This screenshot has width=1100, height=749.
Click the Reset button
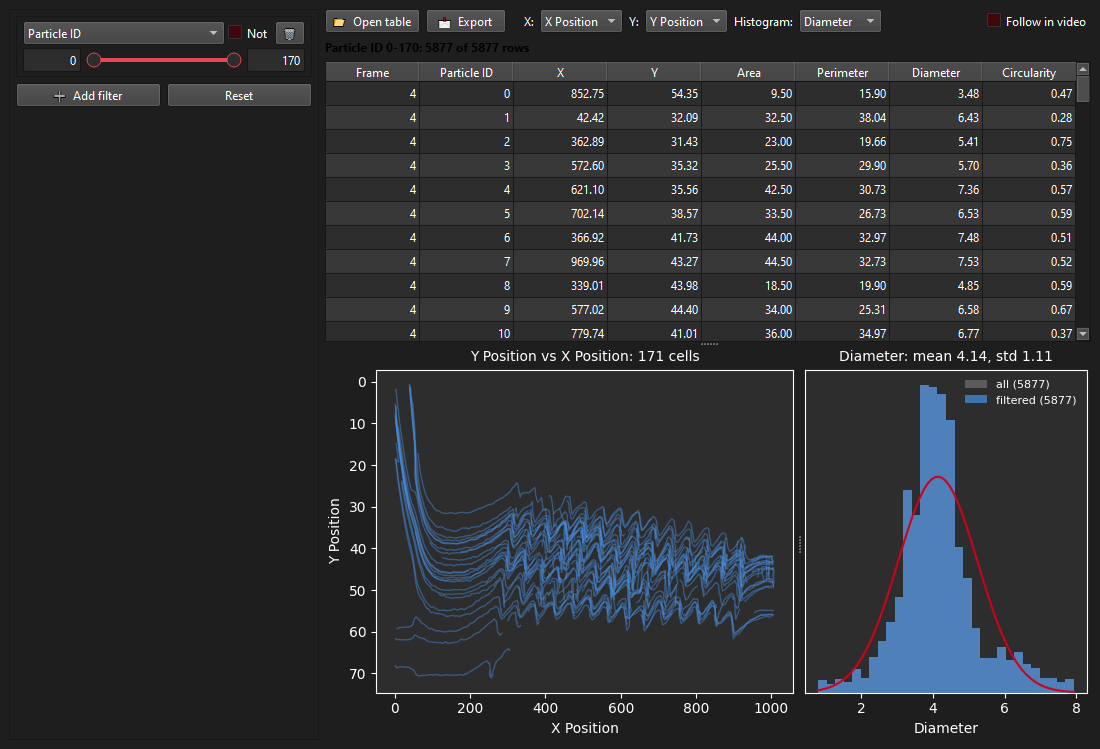pyautogui.click(x=239, y=95)
